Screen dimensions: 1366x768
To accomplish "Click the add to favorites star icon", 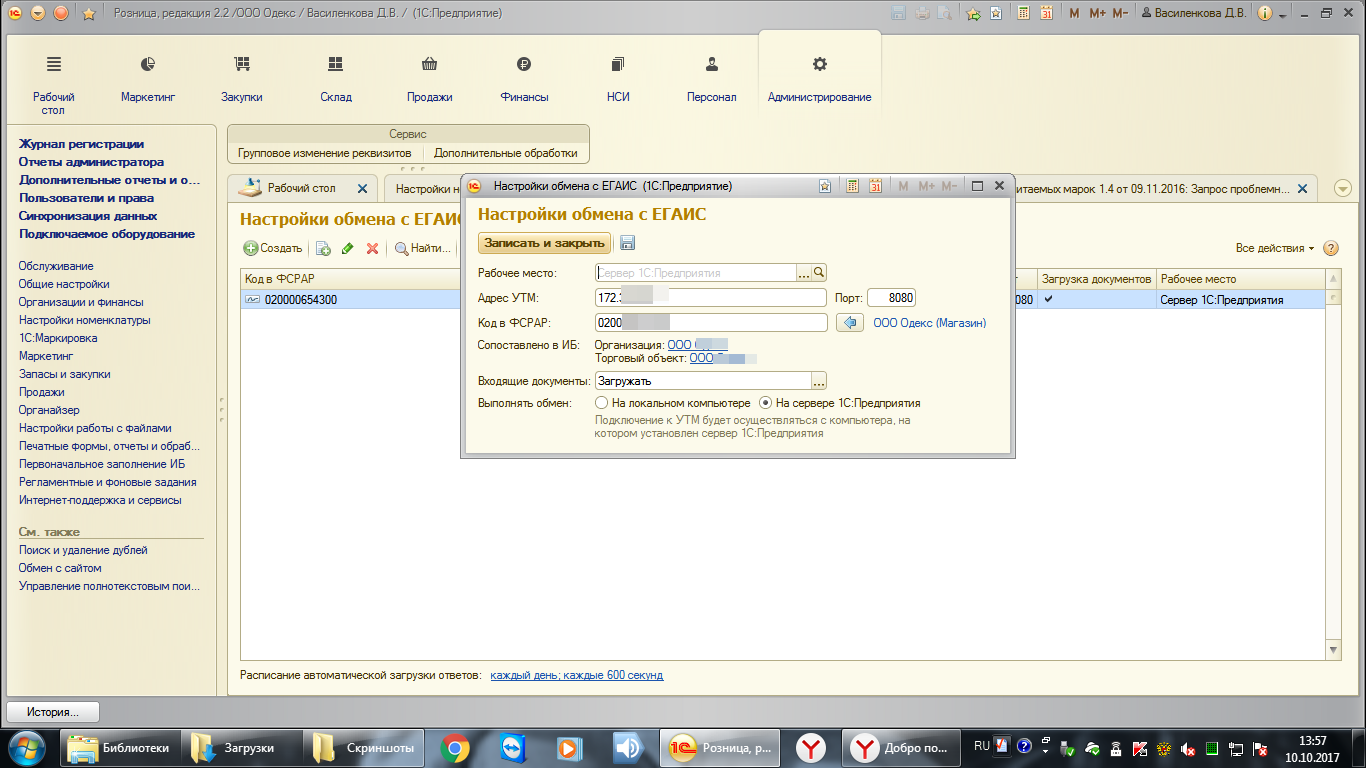I will (x=974, y=14).
